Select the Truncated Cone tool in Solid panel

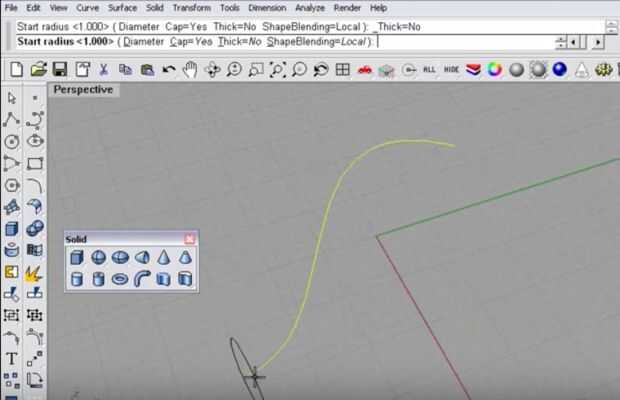(x=185, y=257)
